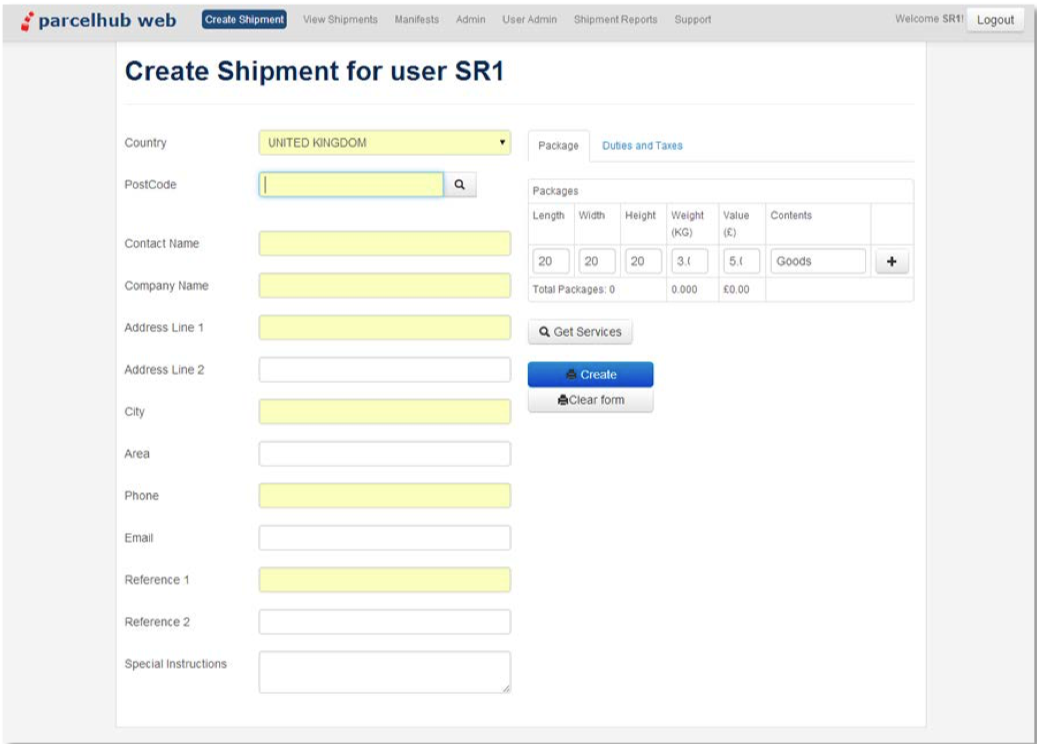The height and width of the screenshot is (744, 1037).
Task: Add a package with the plus icon
Action: [891, 261]
